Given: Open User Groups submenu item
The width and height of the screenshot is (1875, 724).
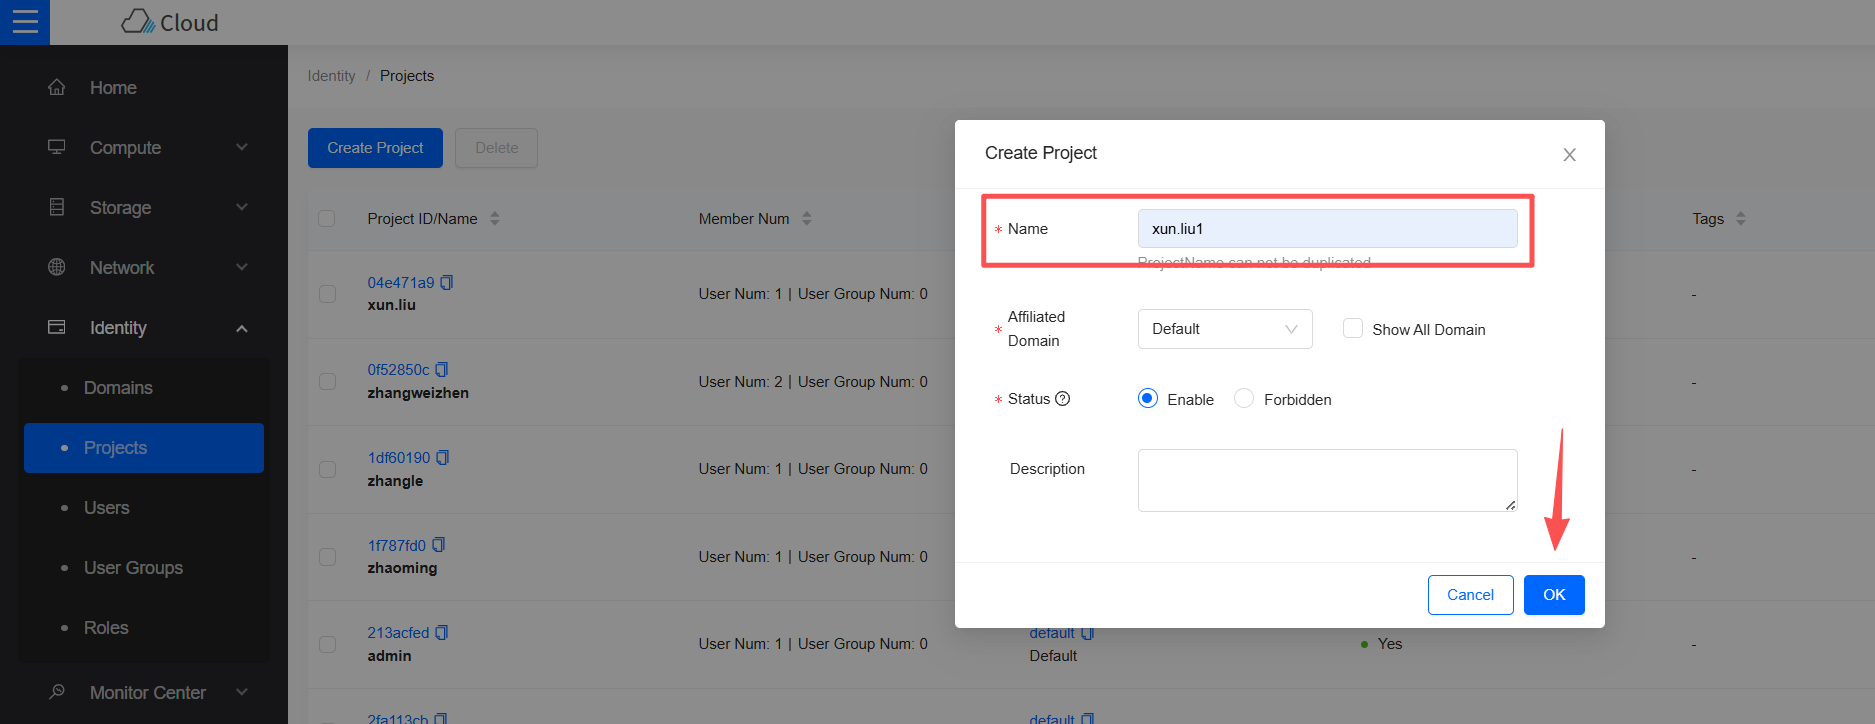Looking at the screenshot, I should click(x=144, y=568).
